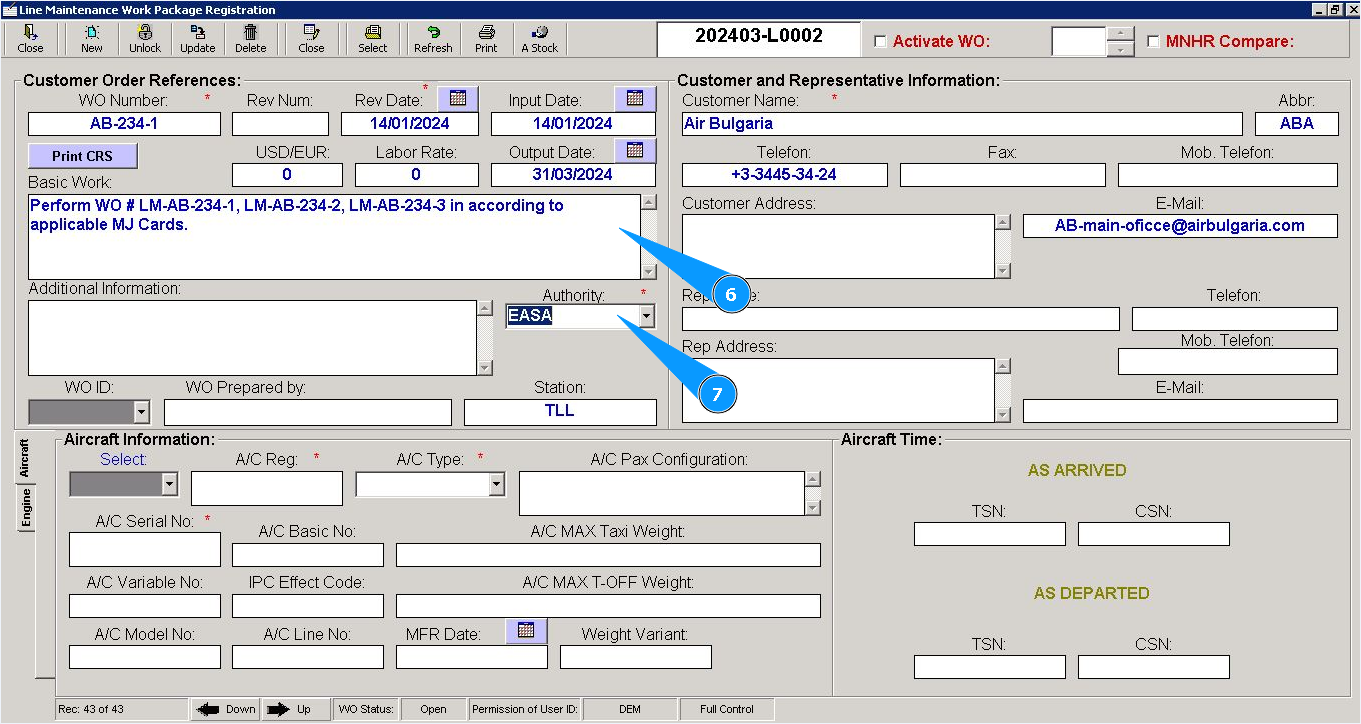Open the MFR Date calendar picker
Viewport: 1361px width, 724px height.
[x=526, y=631]
